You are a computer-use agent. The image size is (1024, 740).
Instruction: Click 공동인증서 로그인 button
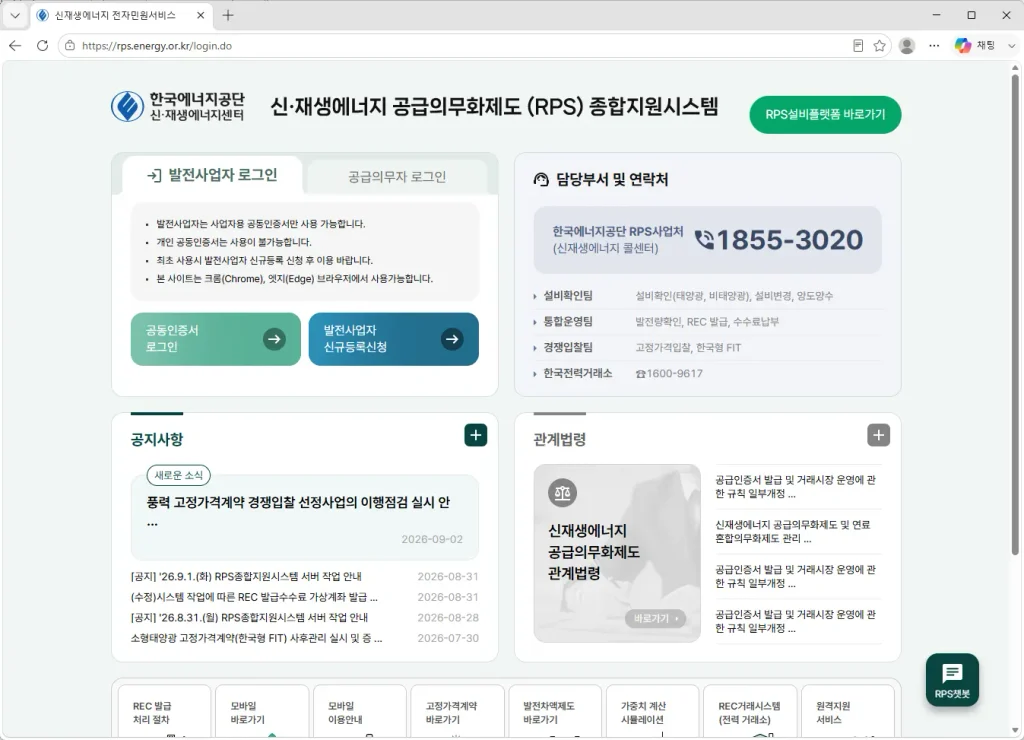(216, 339)
